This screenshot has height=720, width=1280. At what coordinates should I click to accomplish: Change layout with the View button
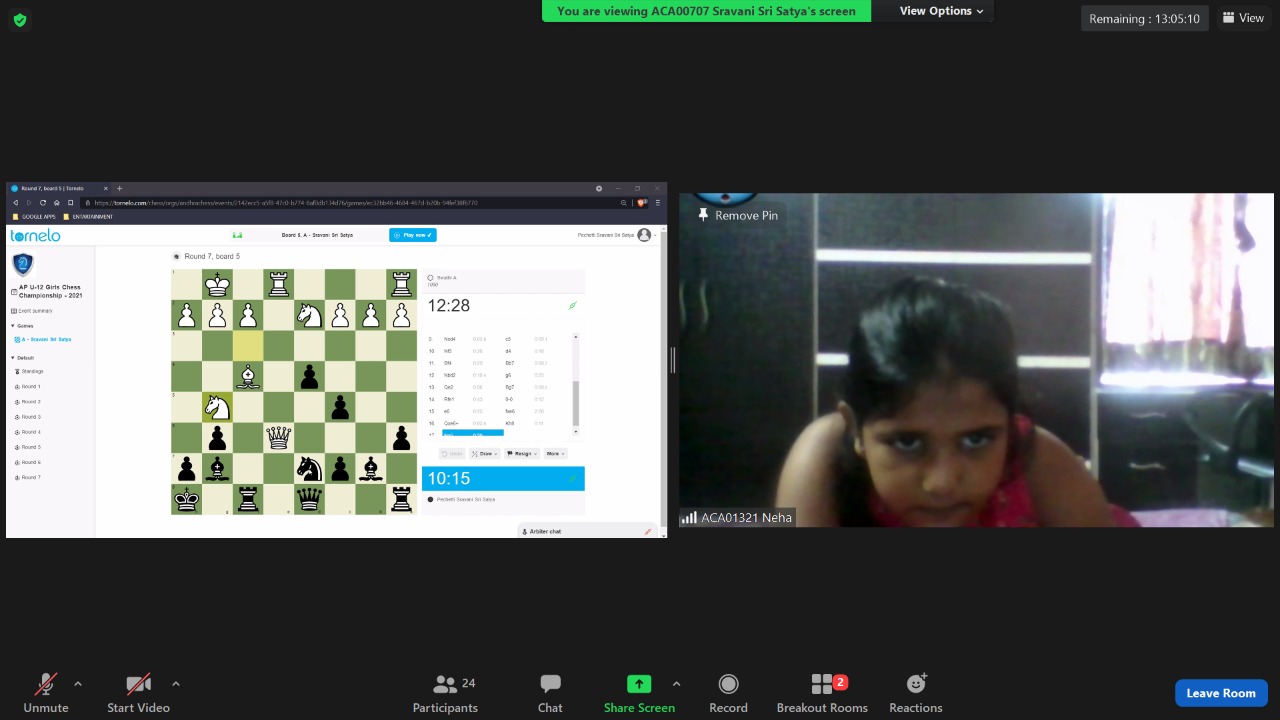1243,18
